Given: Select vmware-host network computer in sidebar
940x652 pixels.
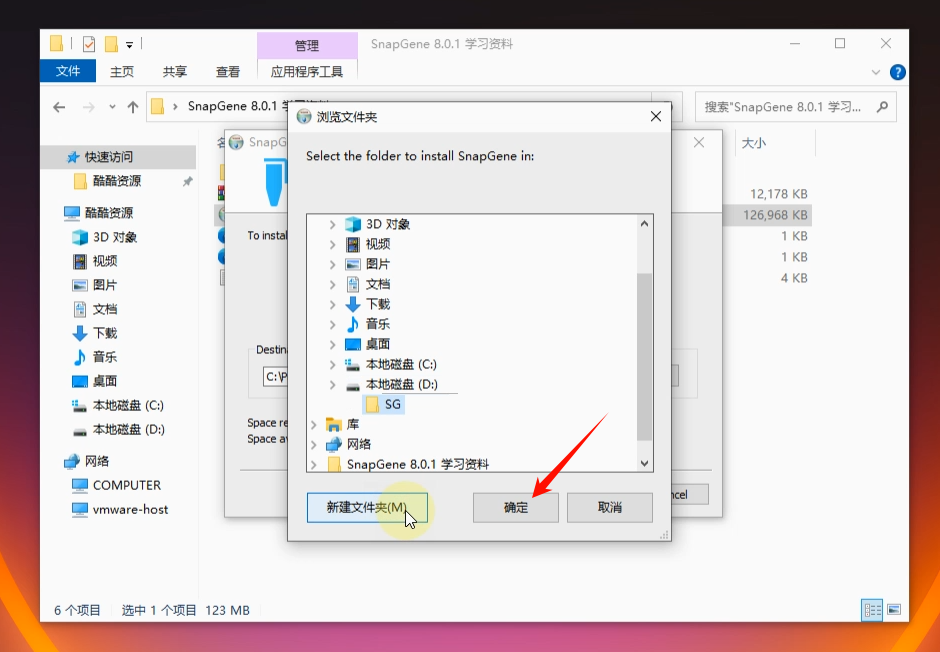Looking at the screenshot, I should [130, 509].
